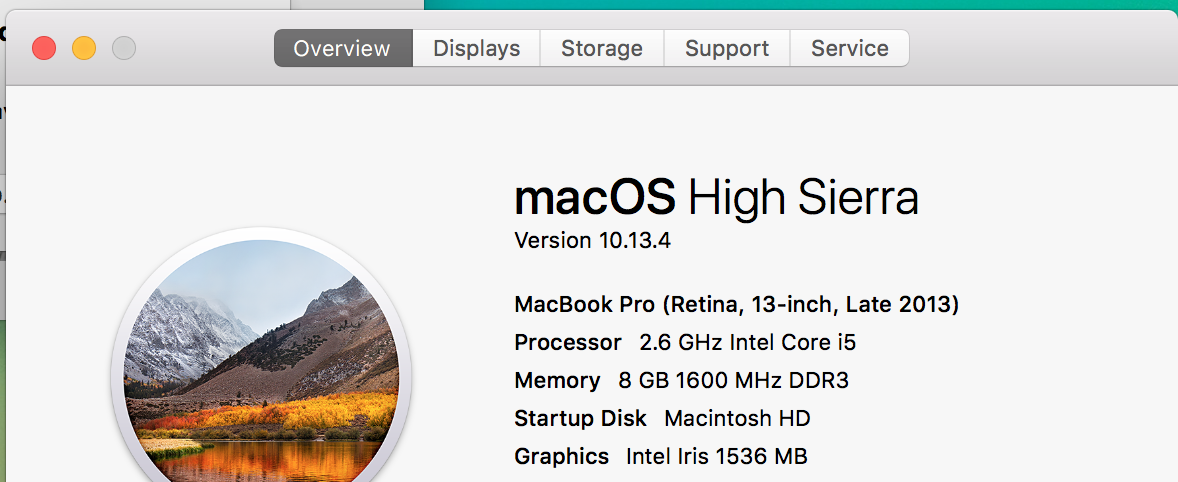Click the Startup Disk label
This screenshot has height=482, width=1178.
[x=580, y=418]
